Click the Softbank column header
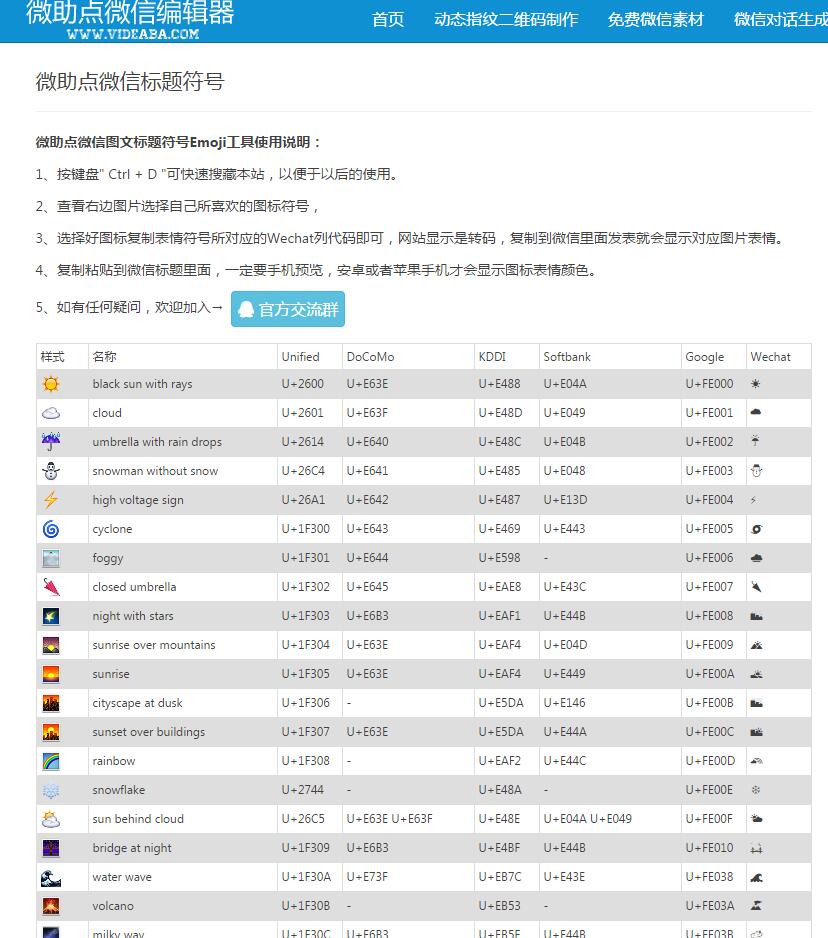Screen dimensions: 828x938 click(567, 357)
